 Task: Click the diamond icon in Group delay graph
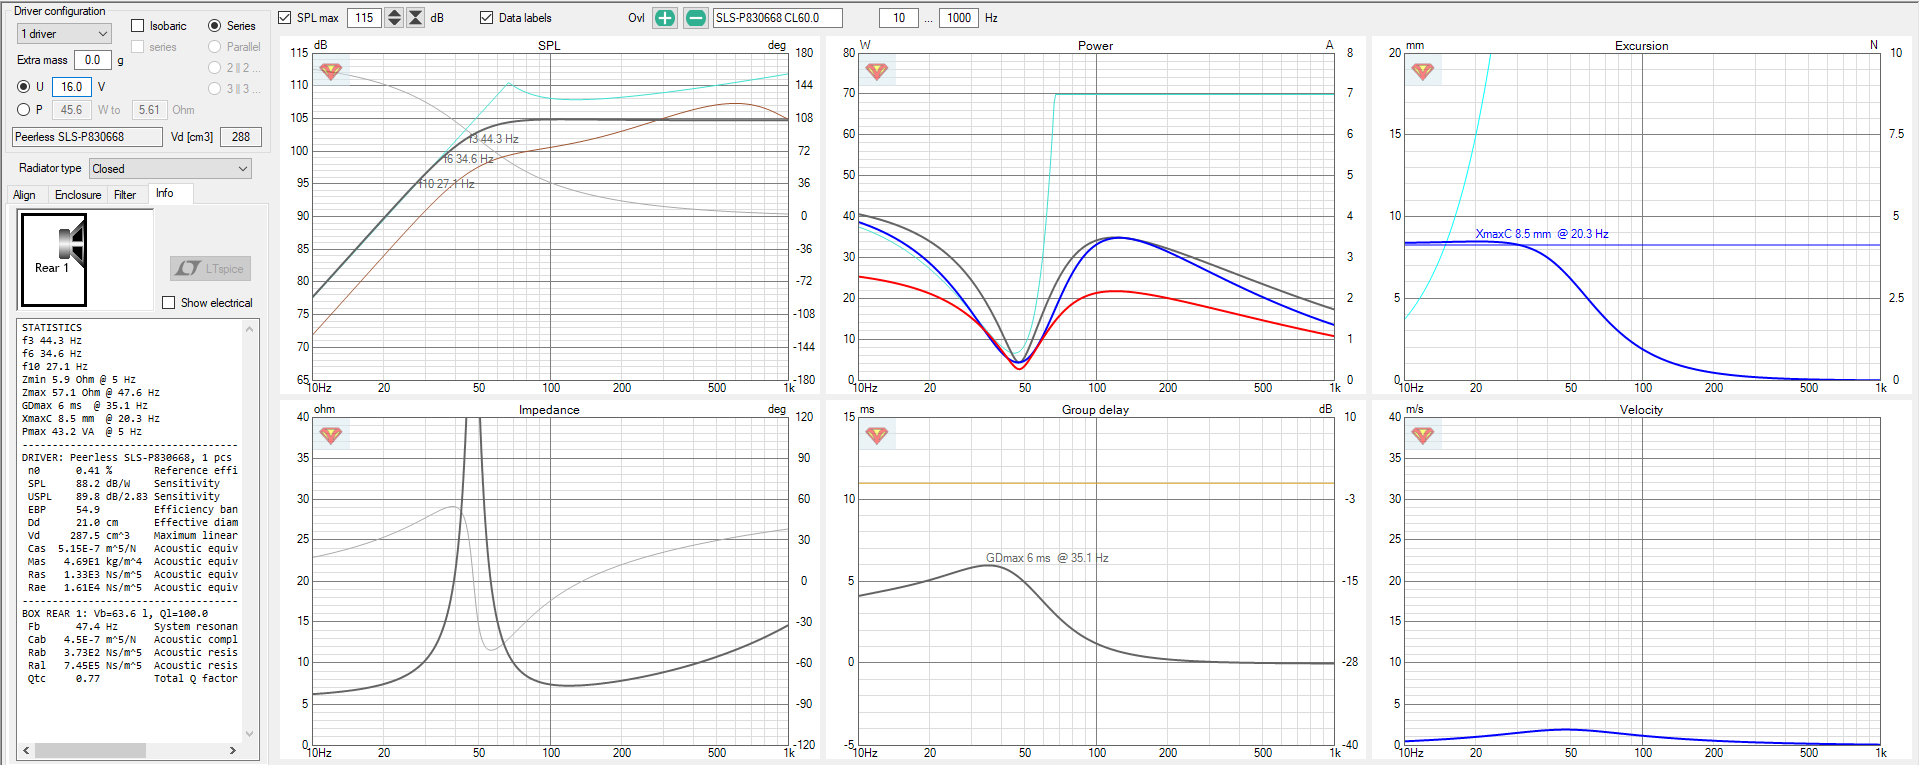(x=877, y=435)
